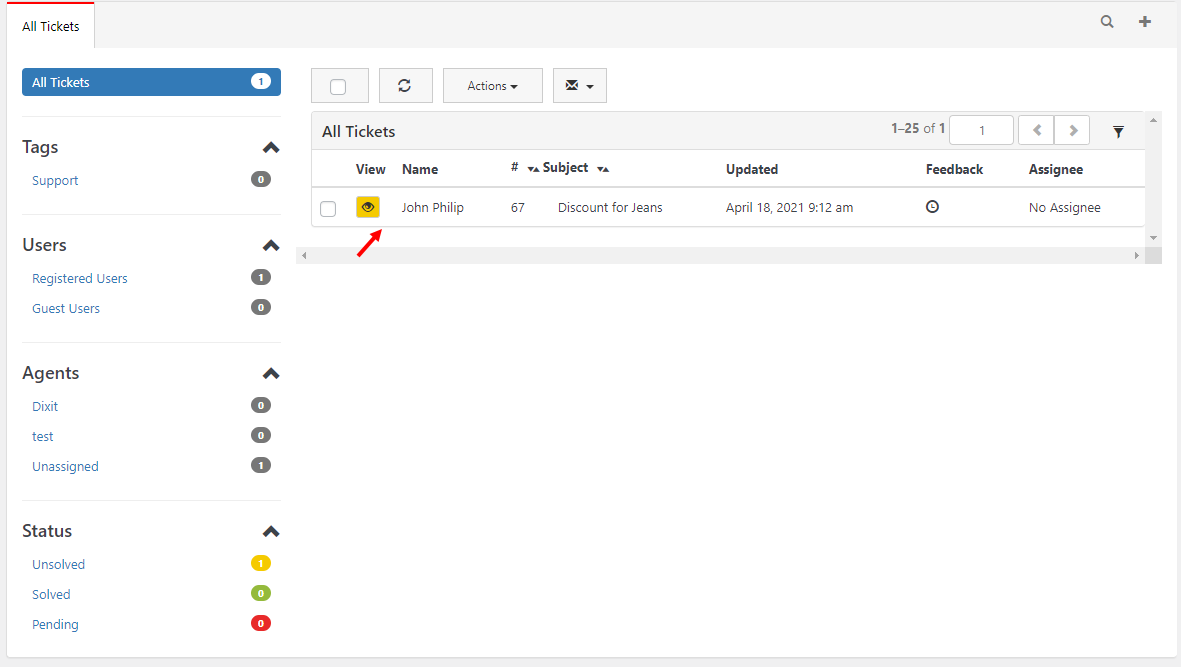Screen dimensions: 1181x667
Task: Tick the select-all tickets checkbox
Action: click(x=338, y=87)
